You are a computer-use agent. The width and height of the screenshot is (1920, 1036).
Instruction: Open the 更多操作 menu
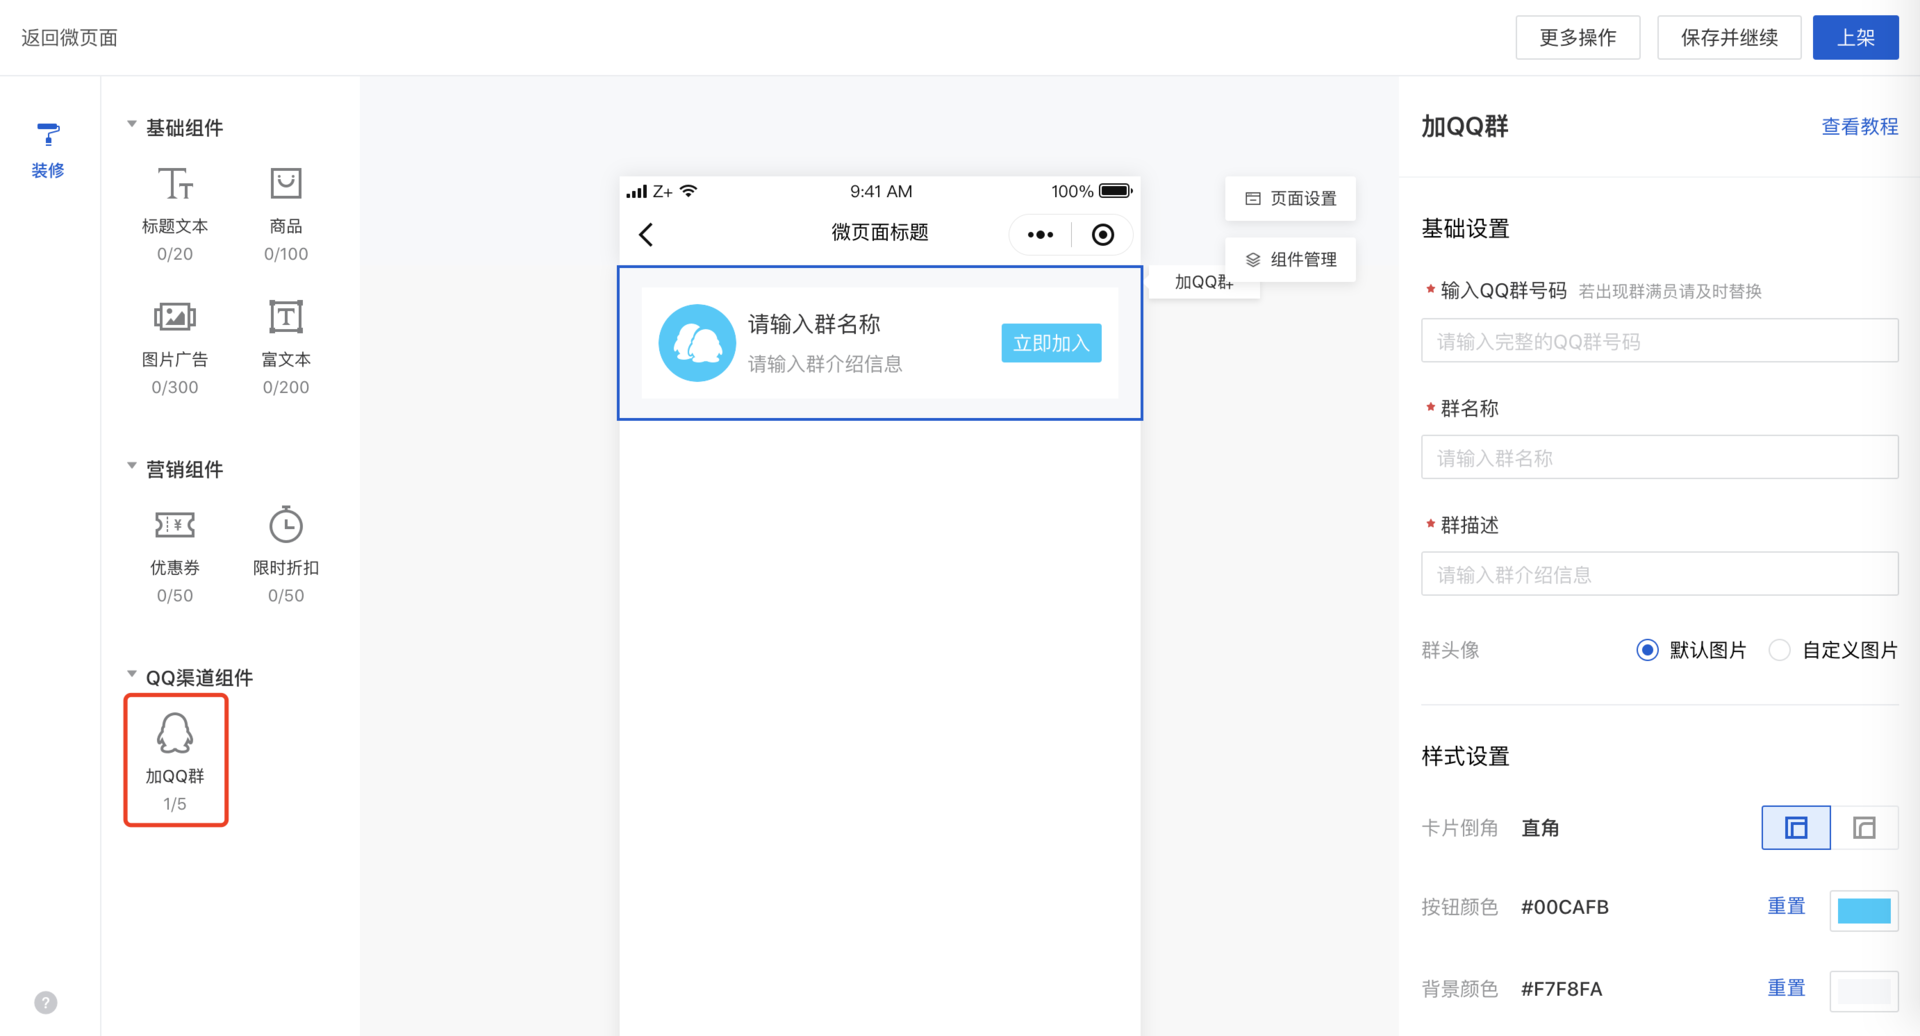[x=1578, y=38]
